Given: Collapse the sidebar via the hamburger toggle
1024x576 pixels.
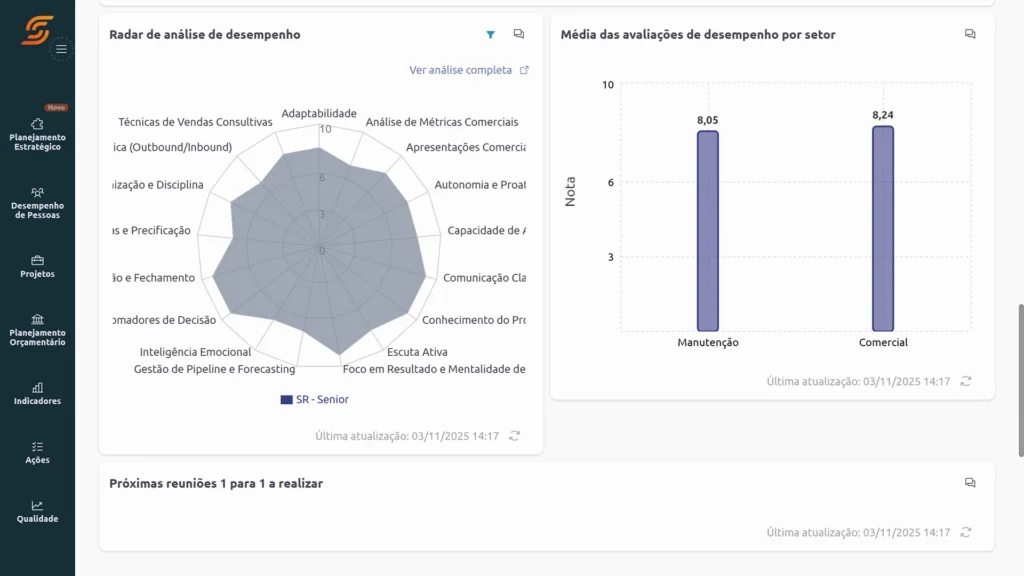Looking at the screenshot, I should [60, 48].
